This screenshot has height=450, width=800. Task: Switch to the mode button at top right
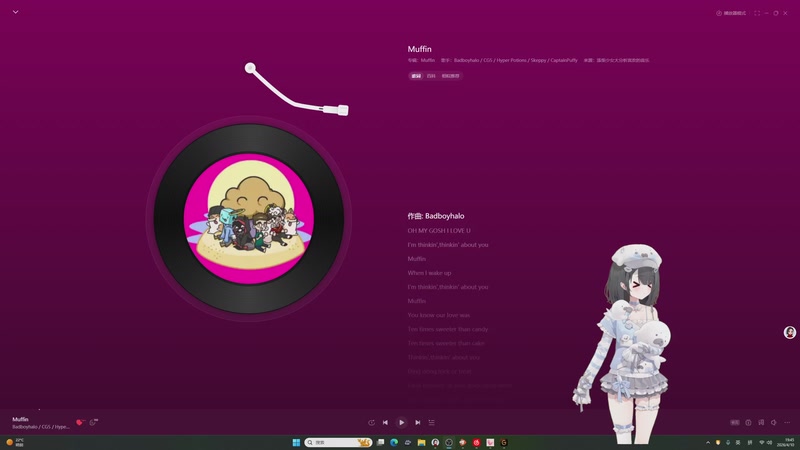tap(731, 13)
